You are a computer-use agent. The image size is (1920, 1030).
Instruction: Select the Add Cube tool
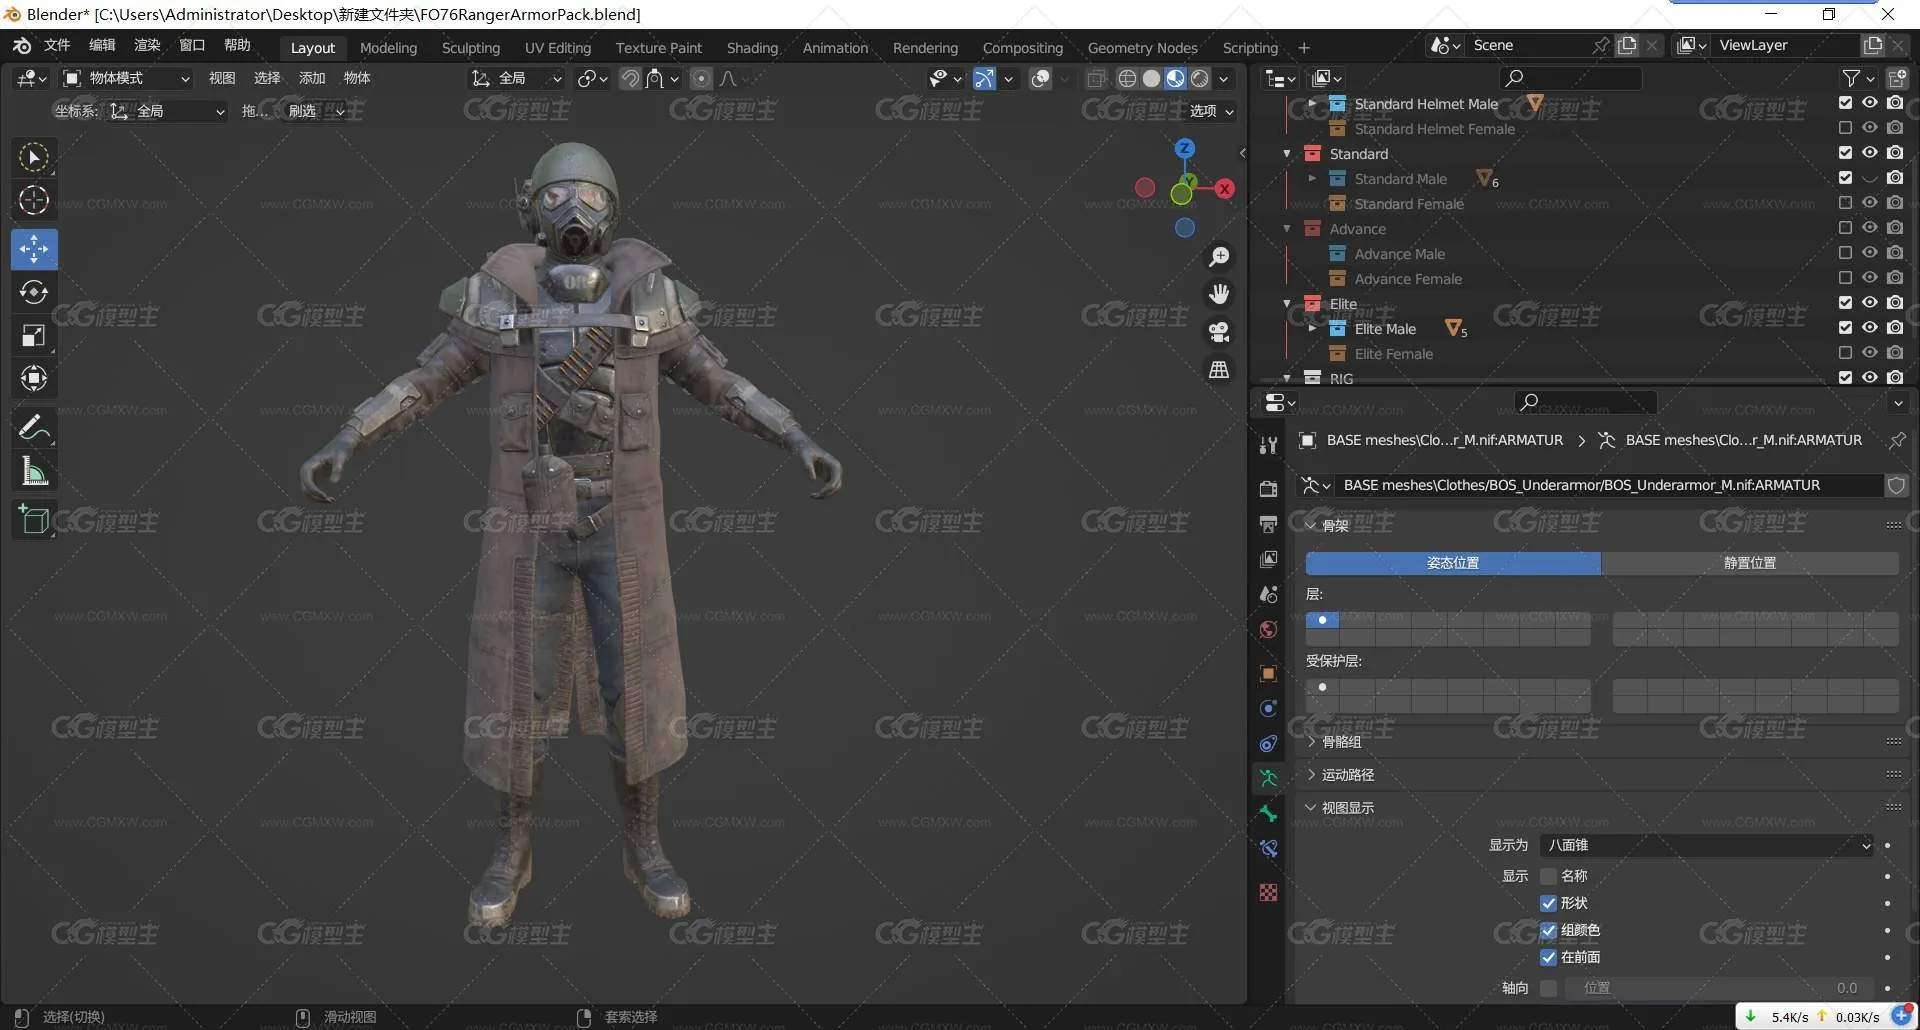(x=34, y=520)
